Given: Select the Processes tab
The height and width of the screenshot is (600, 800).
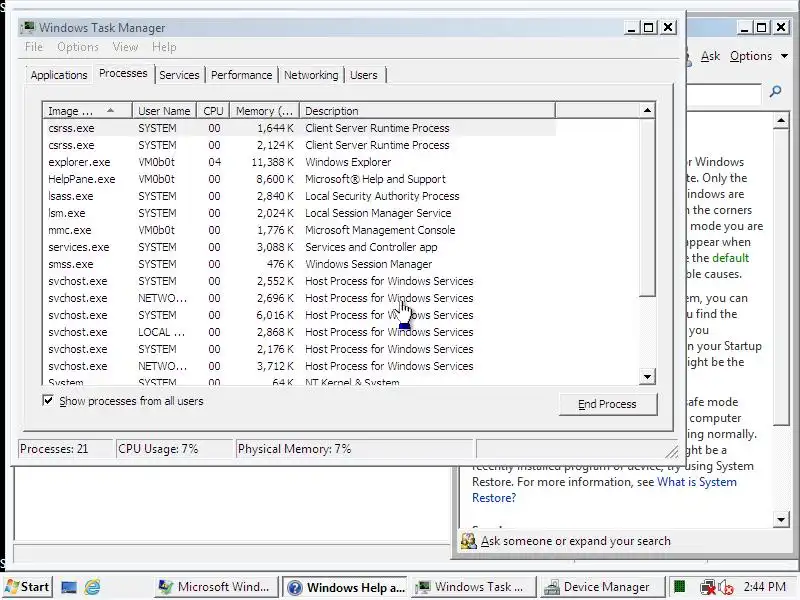Looking at the screenshot, I should pyautogui.click(x=123, y=73).
